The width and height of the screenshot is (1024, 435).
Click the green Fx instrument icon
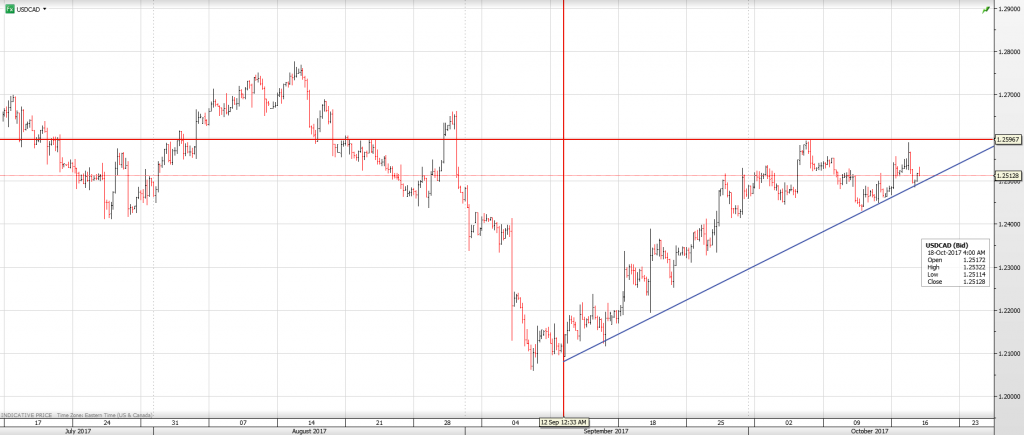(x=10, y=8)
